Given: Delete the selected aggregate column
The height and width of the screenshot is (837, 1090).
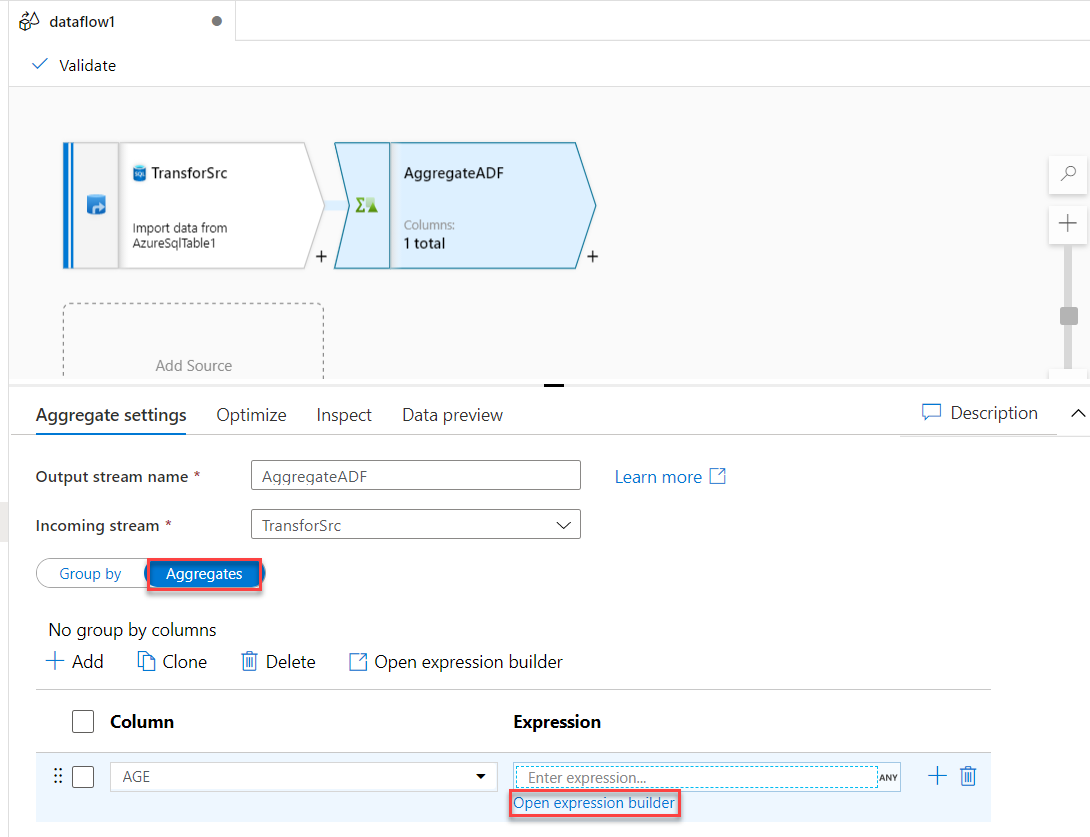Looking at the screenshot, I should [278, 661].
